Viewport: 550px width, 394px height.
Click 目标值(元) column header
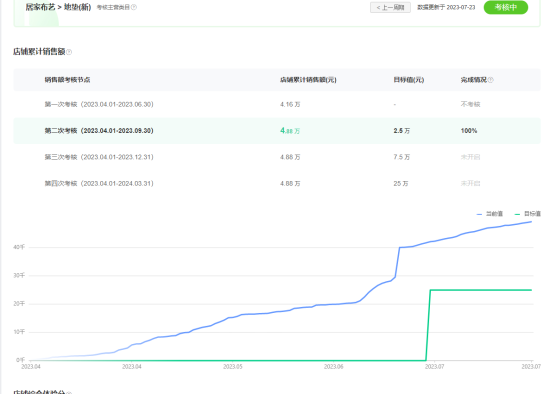tap(409, 80)
